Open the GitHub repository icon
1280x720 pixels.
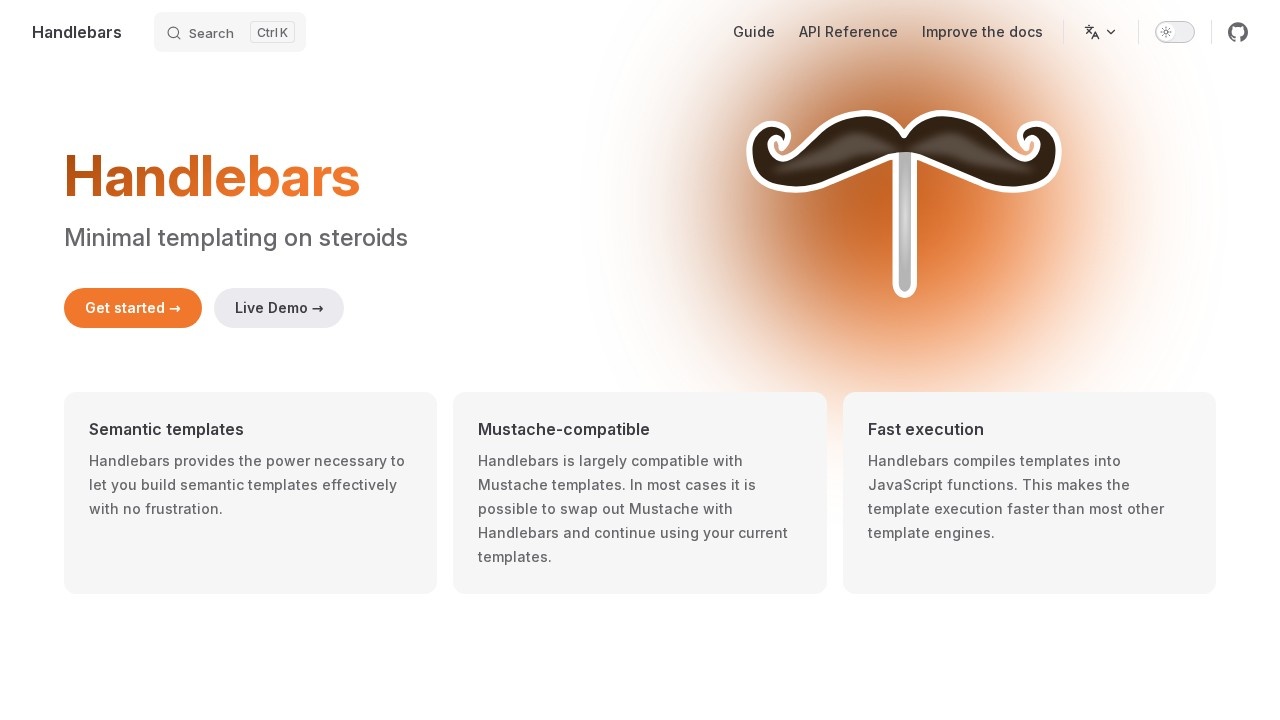click(1238, 32)
